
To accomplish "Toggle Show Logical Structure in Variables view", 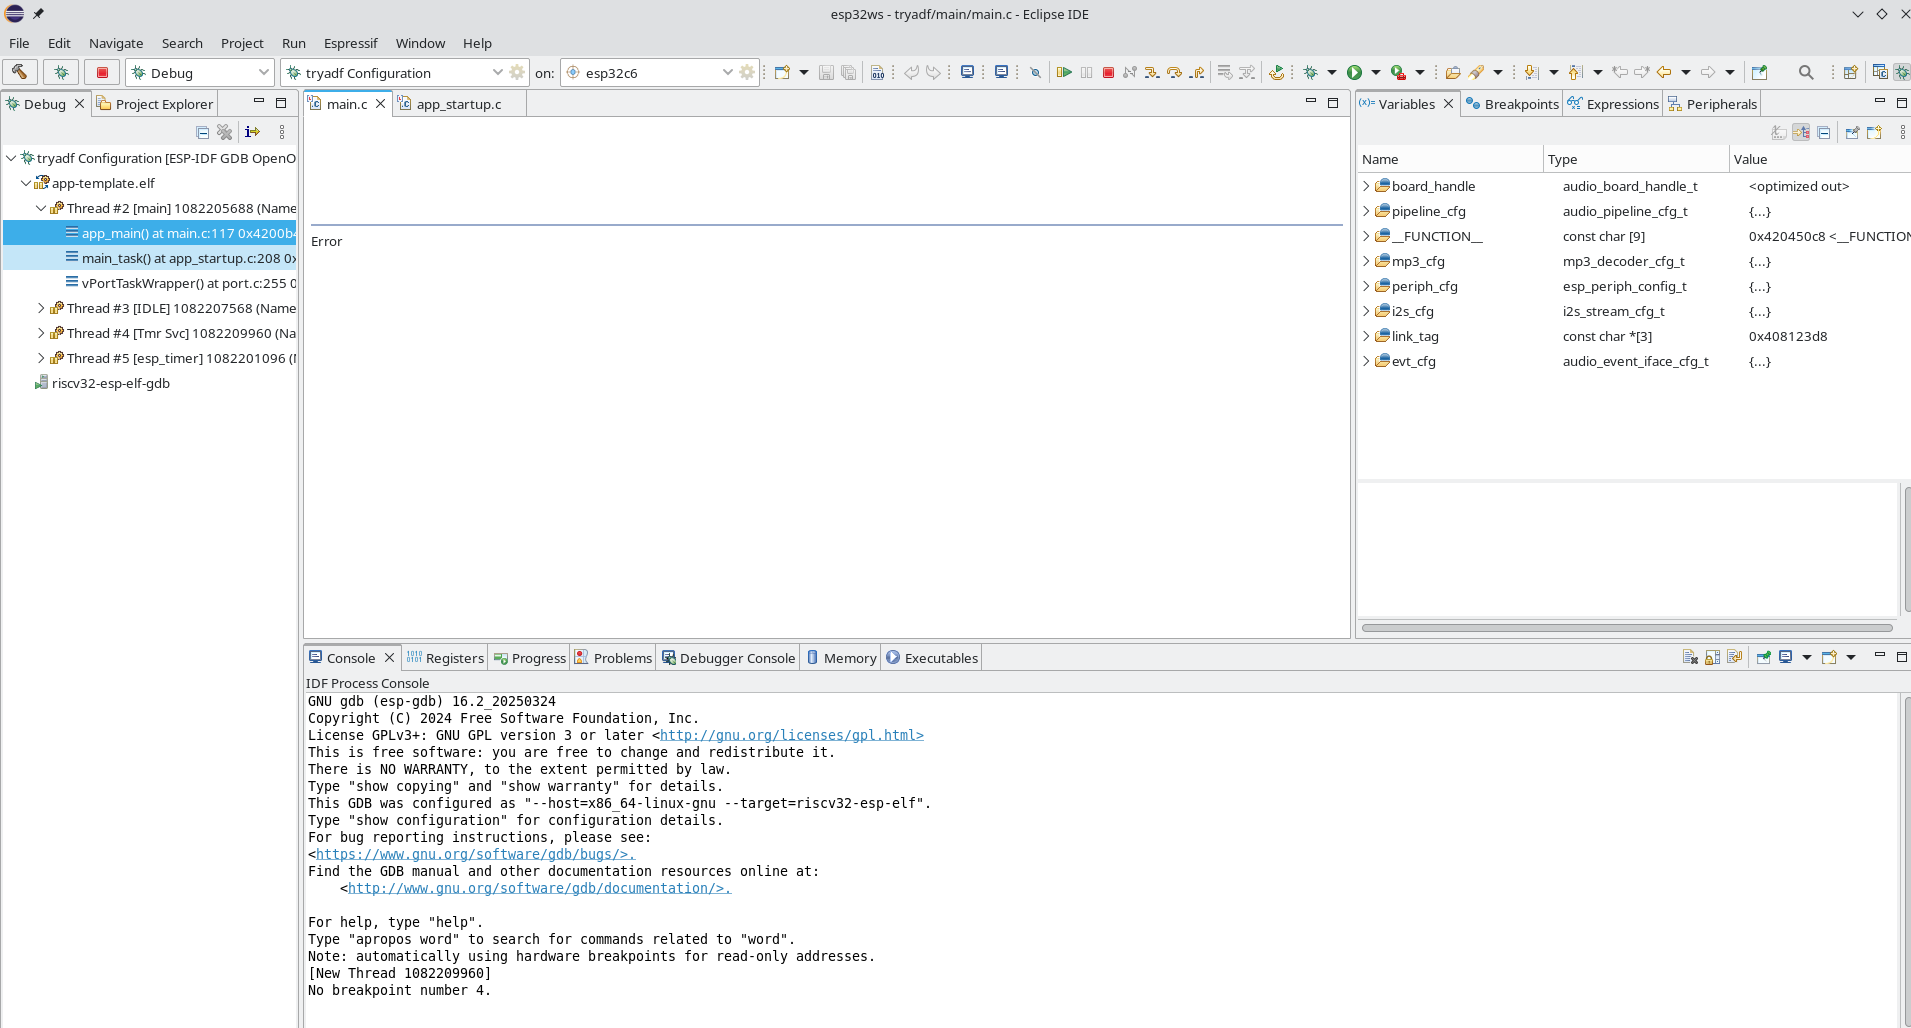I will coord(1802,132).
